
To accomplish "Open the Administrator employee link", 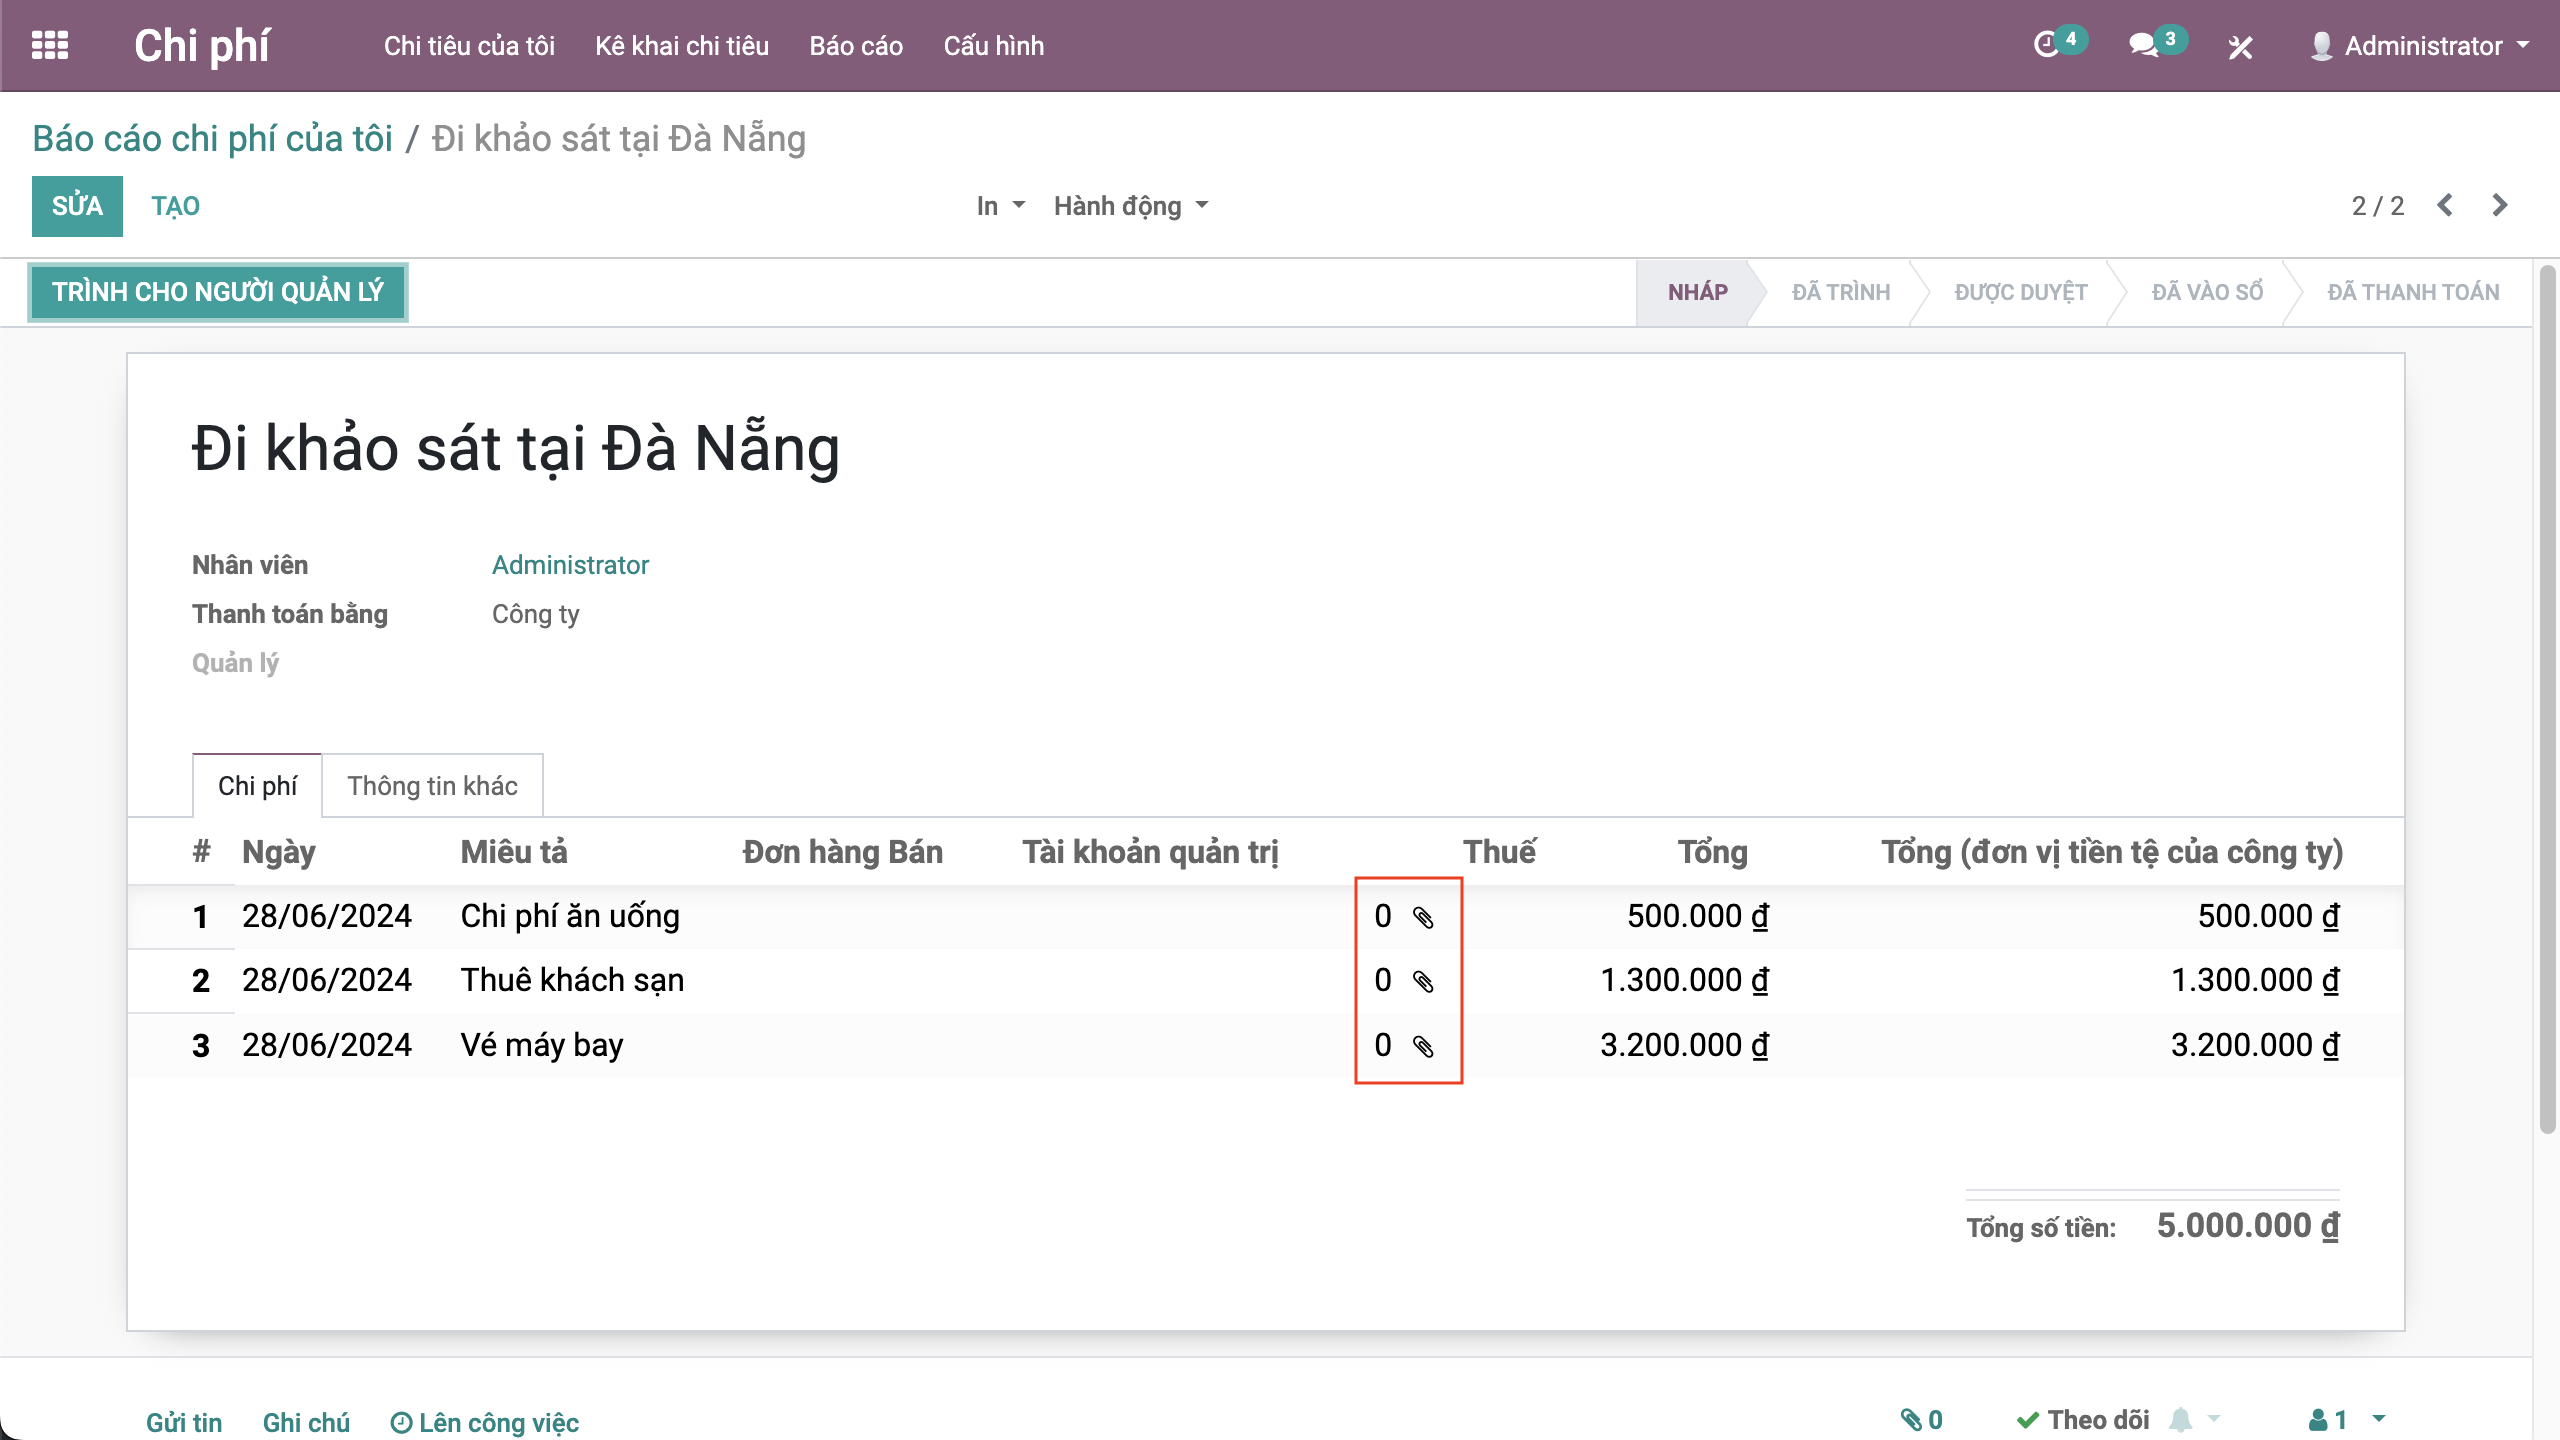I will click(x=570, y=565).
